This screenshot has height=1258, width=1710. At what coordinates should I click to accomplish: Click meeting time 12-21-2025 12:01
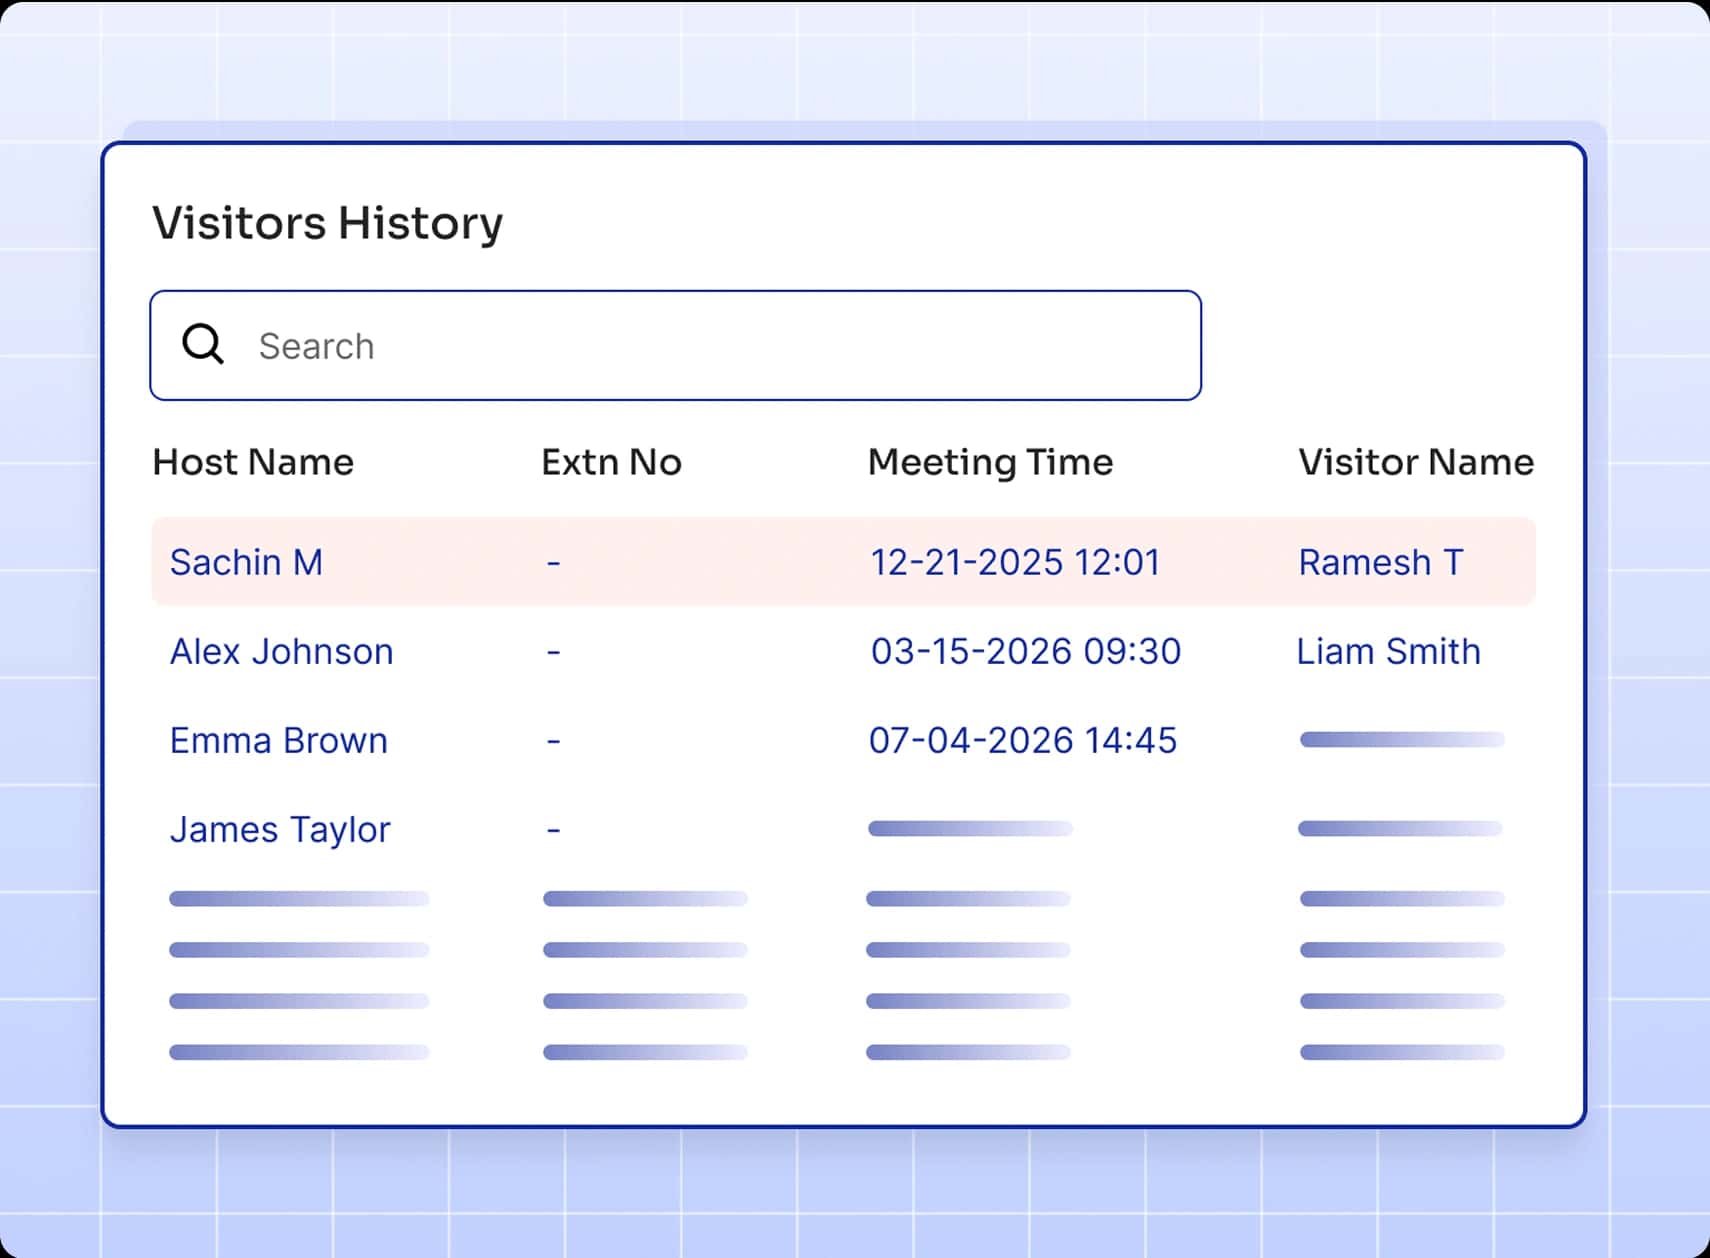pos(1015,562)
